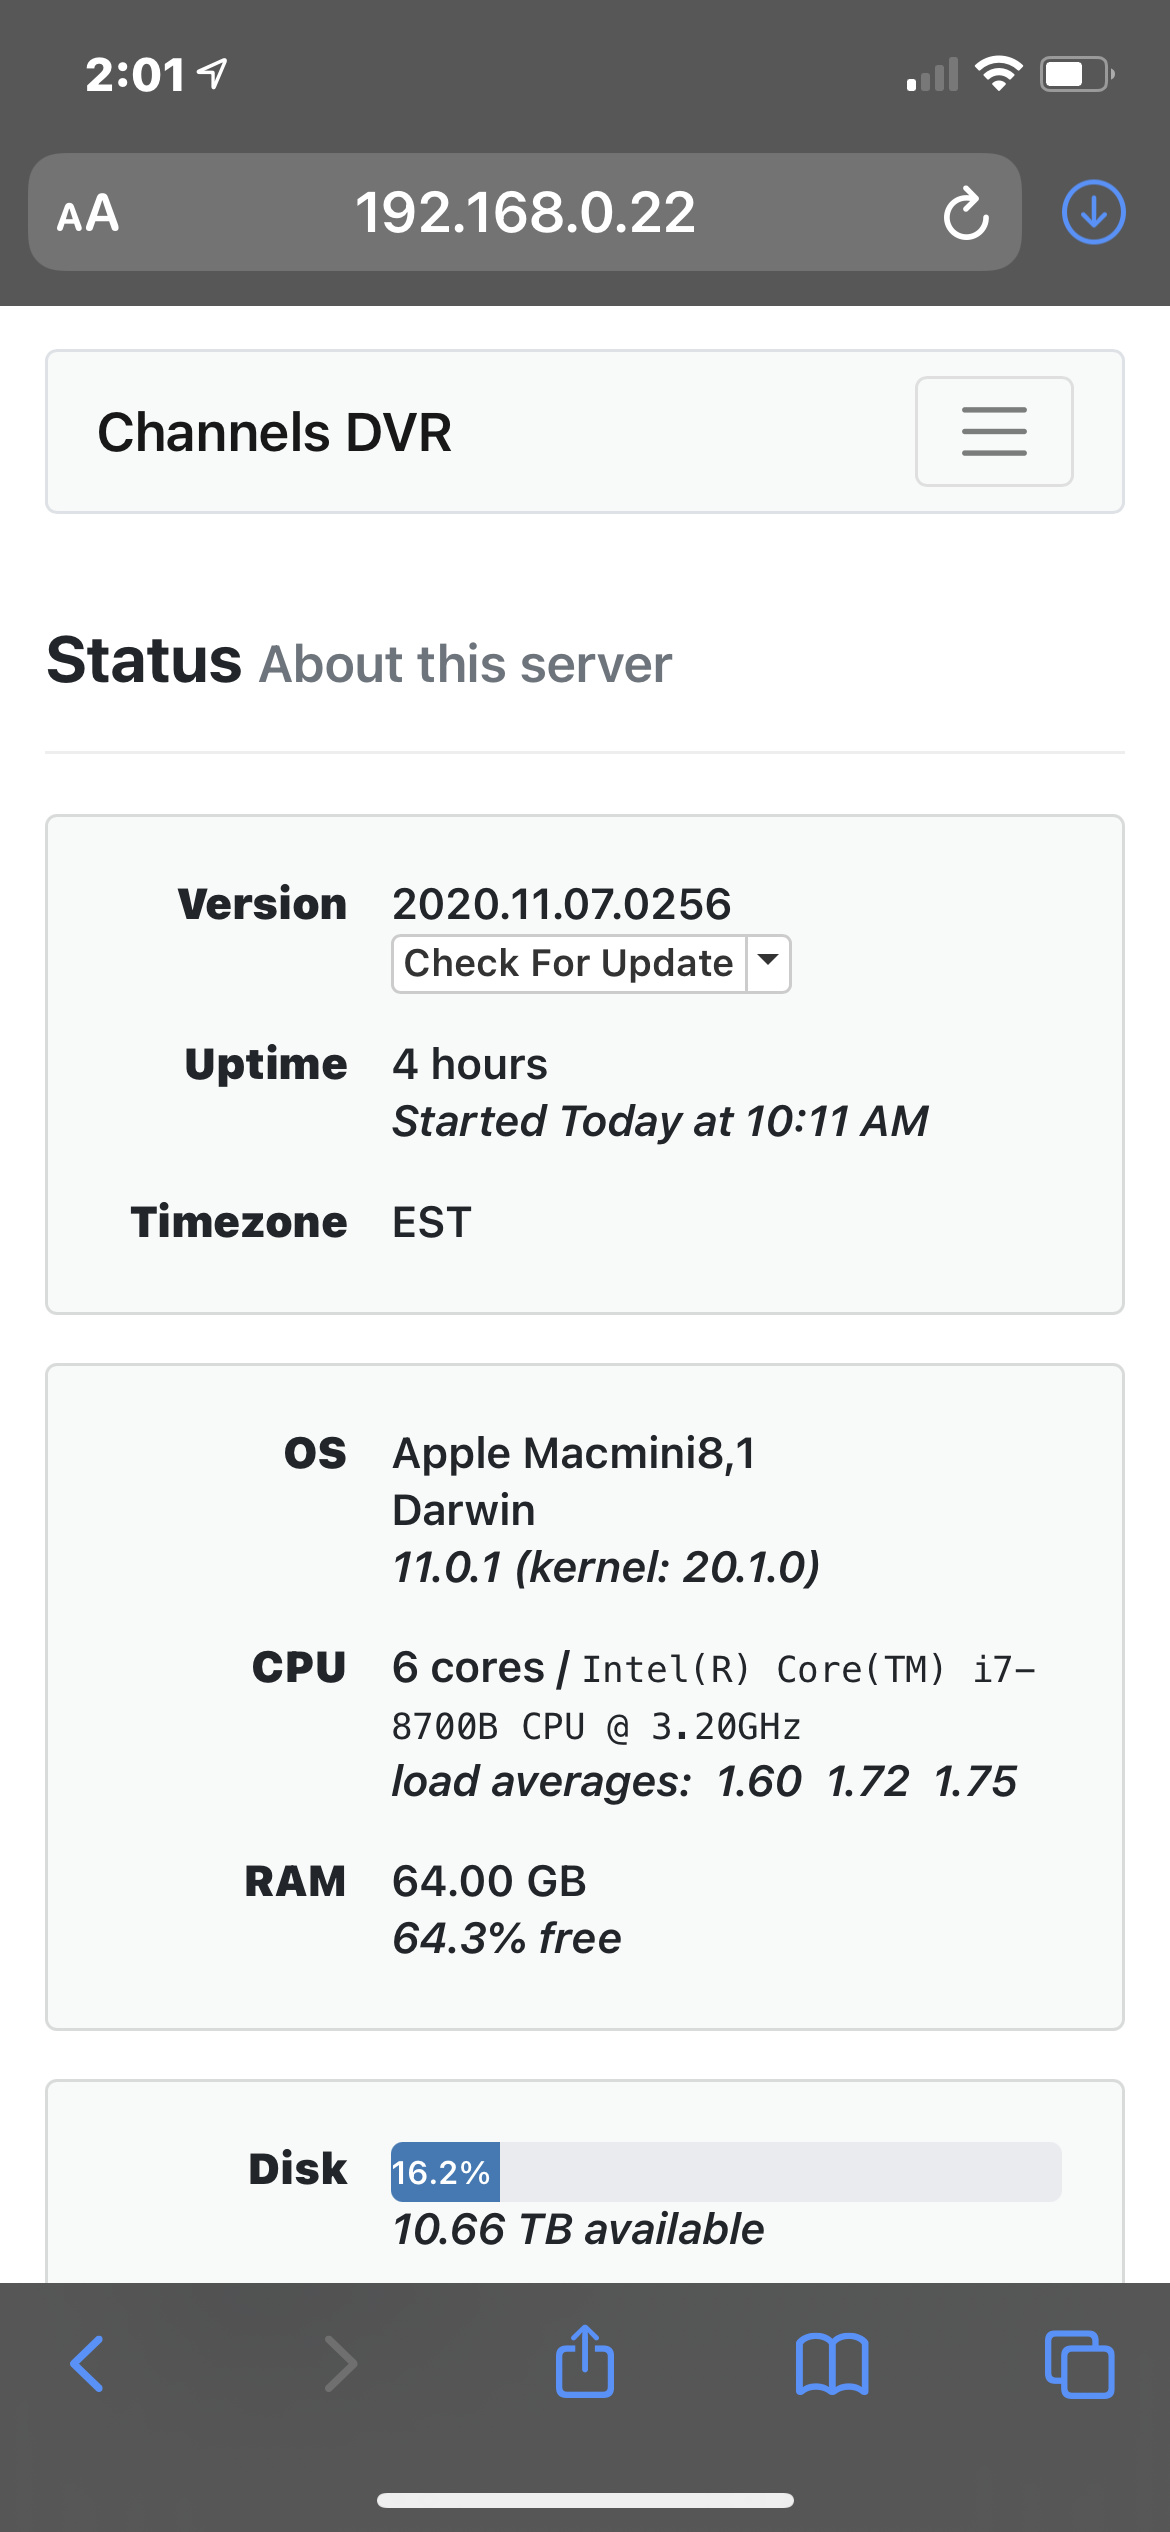Tap the reader text size AA icon
Screen dimensions: 1170x2532
(88, 213)
